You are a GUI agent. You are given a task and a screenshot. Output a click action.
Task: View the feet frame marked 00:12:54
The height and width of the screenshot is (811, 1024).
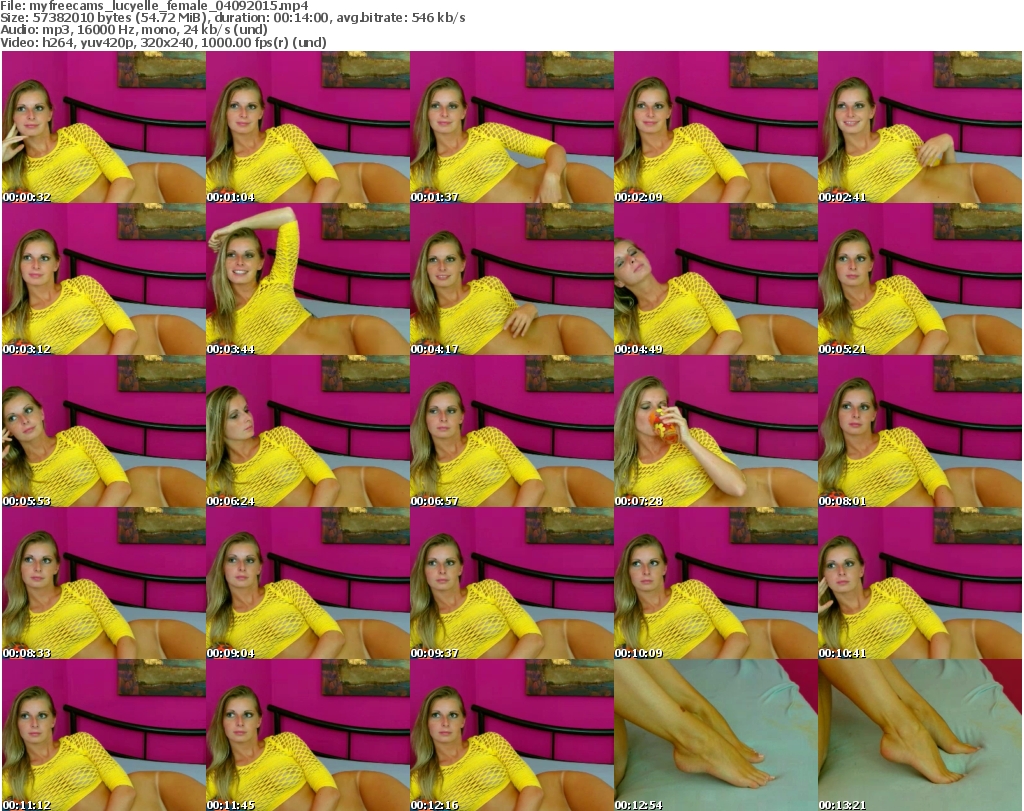pos(716,735)
